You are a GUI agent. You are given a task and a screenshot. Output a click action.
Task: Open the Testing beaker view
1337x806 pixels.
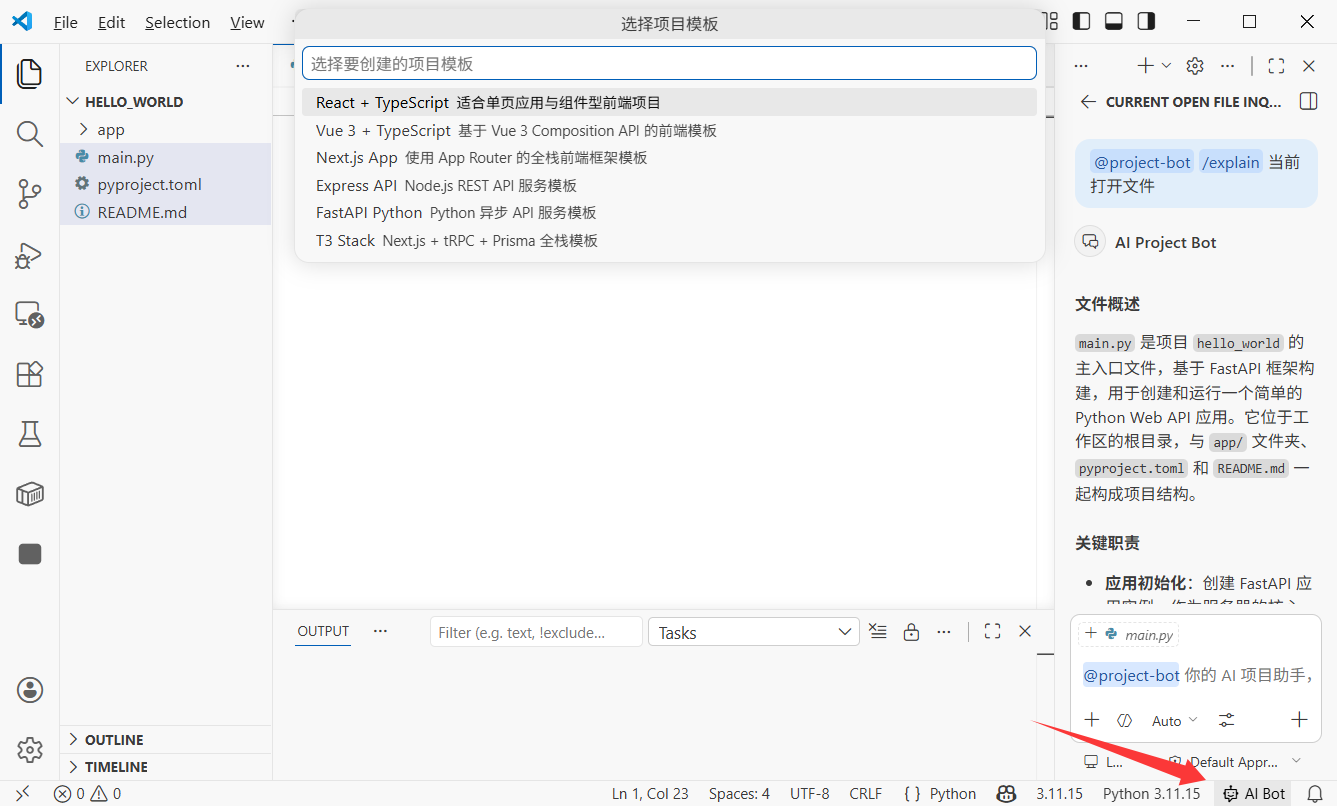(x=29, y=433)
